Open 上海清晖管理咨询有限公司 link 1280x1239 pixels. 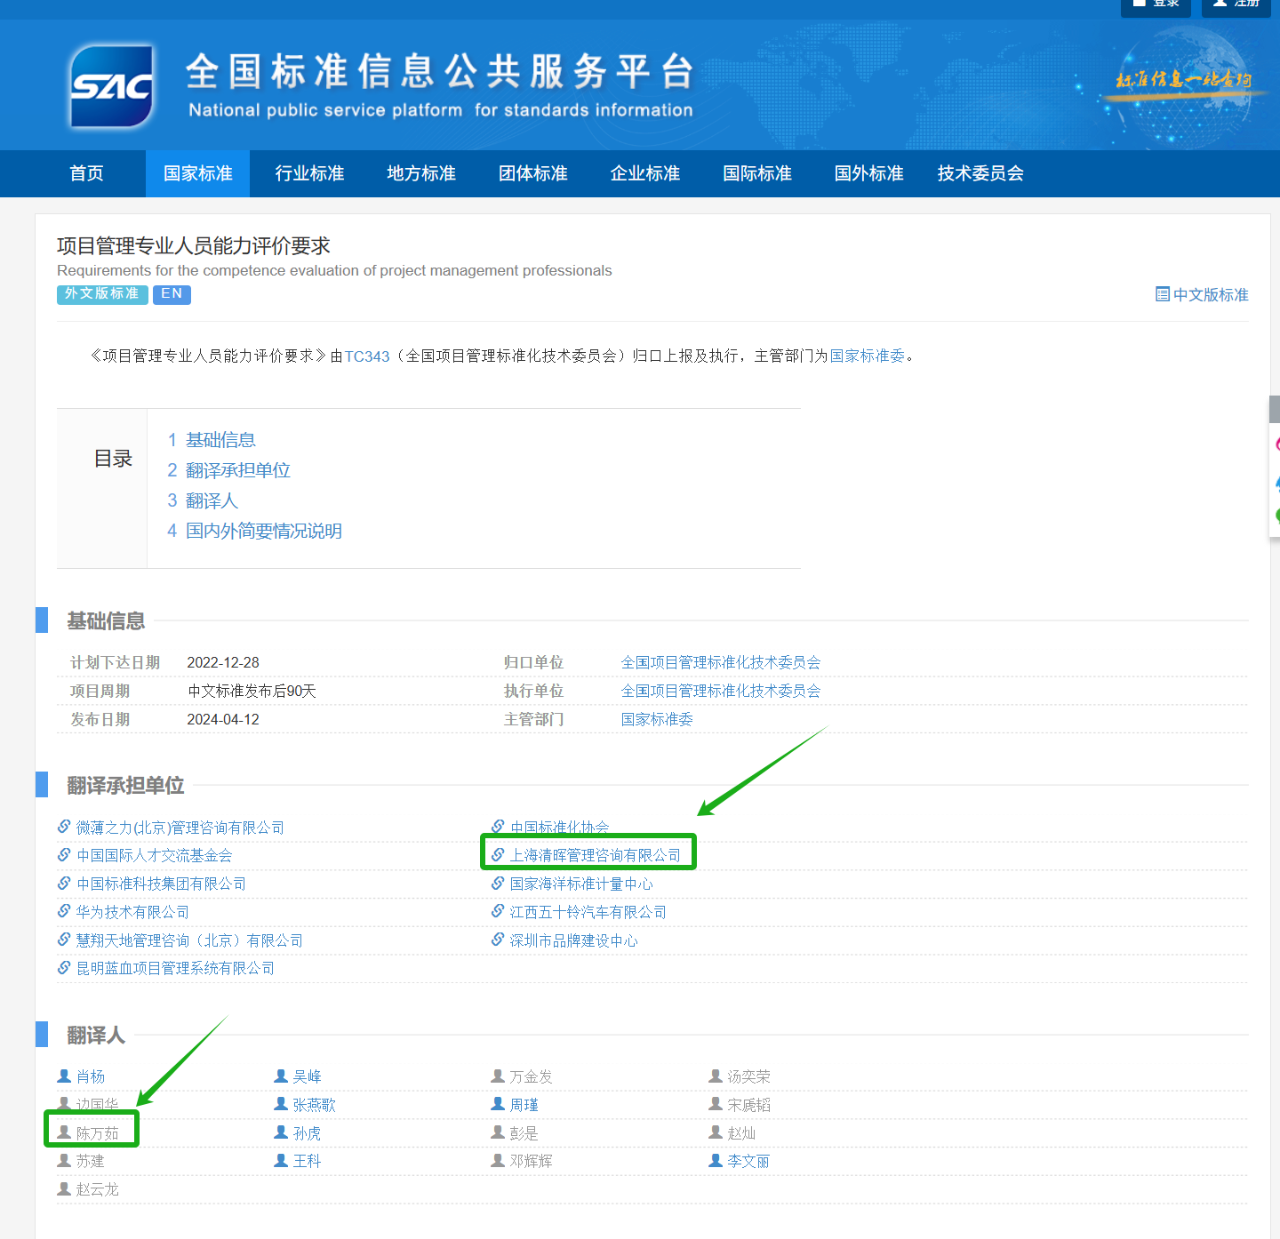click(595, 855)
